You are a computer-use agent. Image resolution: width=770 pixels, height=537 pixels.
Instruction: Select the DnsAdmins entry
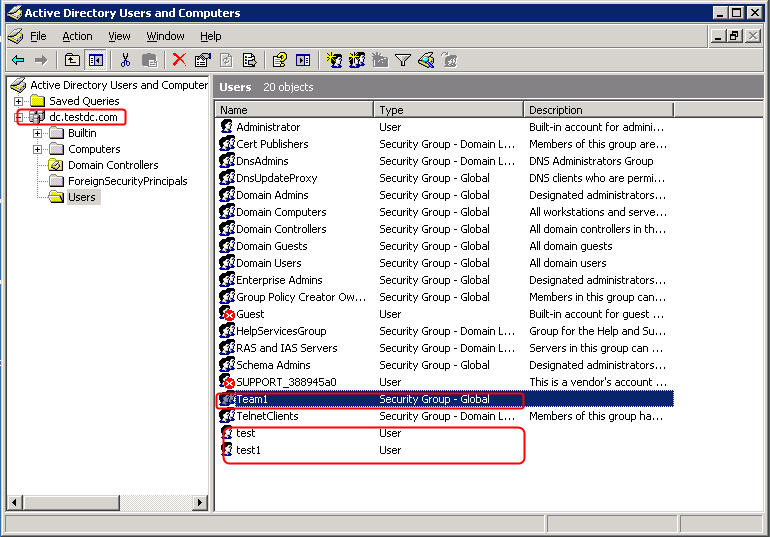tap(262, 161)
